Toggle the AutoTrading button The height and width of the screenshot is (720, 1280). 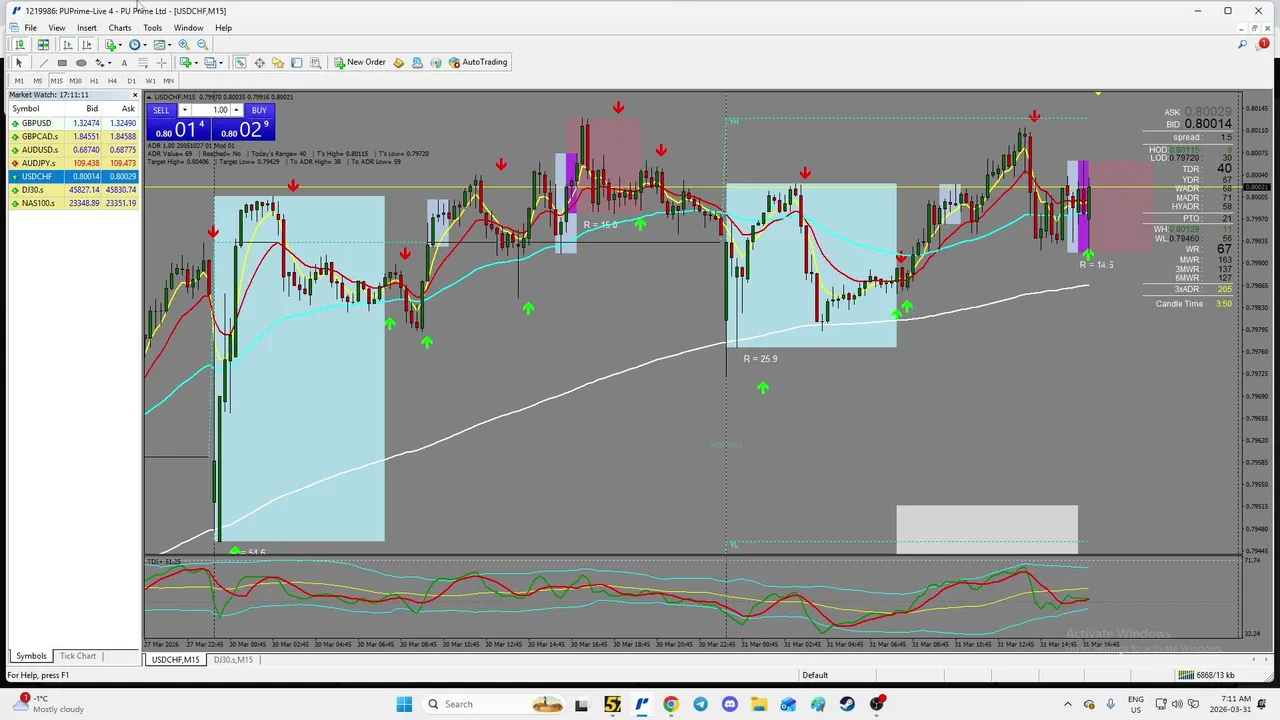478,63
